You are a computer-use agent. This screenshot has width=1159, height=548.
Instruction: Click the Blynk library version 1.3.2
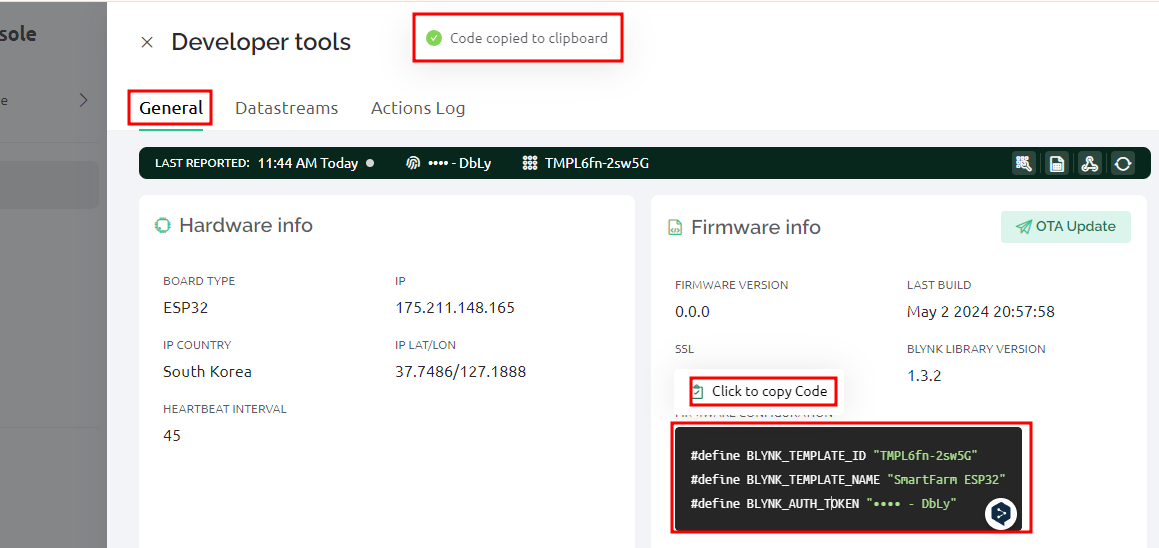click(x=923, y=376)
